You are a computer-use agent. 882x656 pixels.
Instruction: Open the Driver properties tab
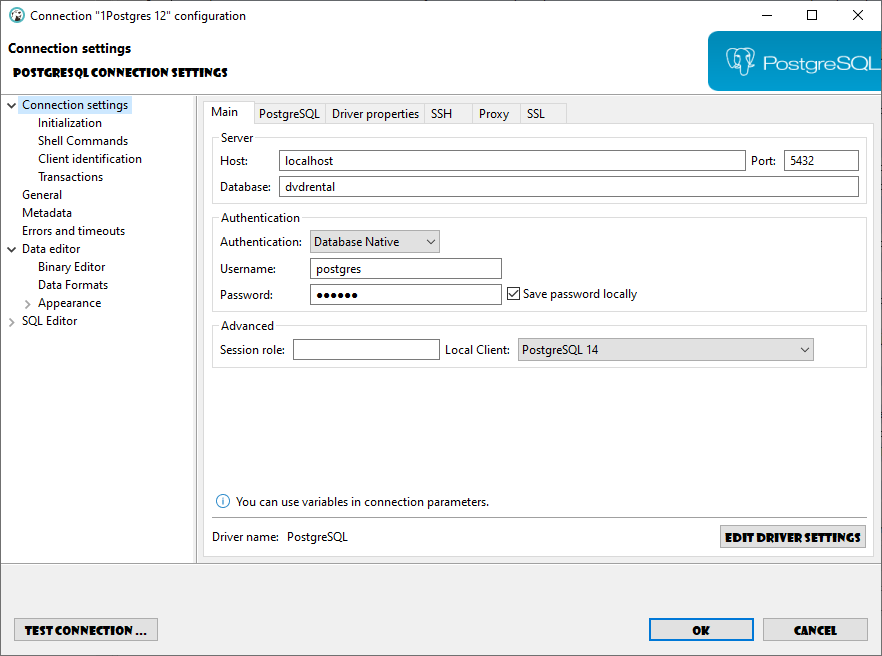375,114
